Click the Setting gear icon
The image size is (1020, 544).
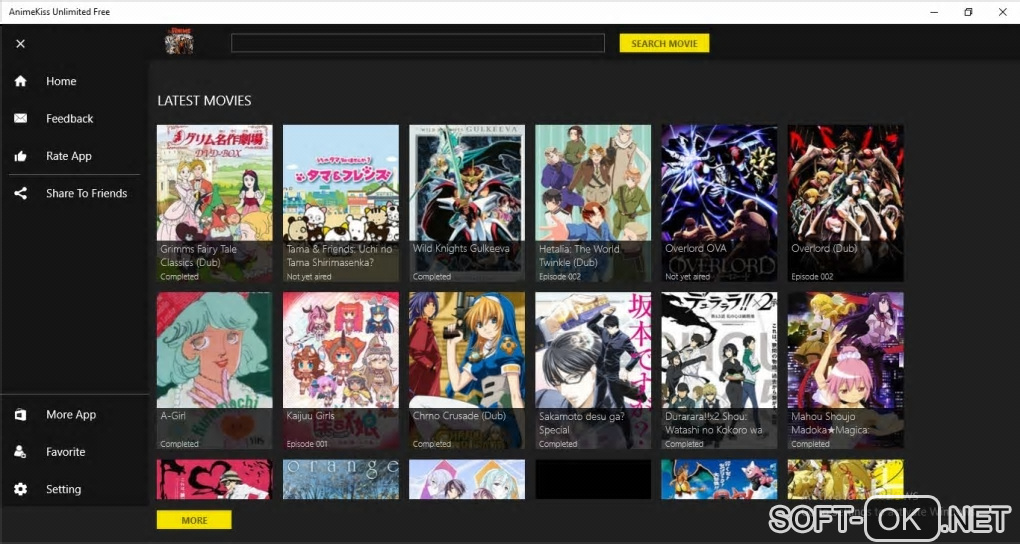(x=21, y=489)
